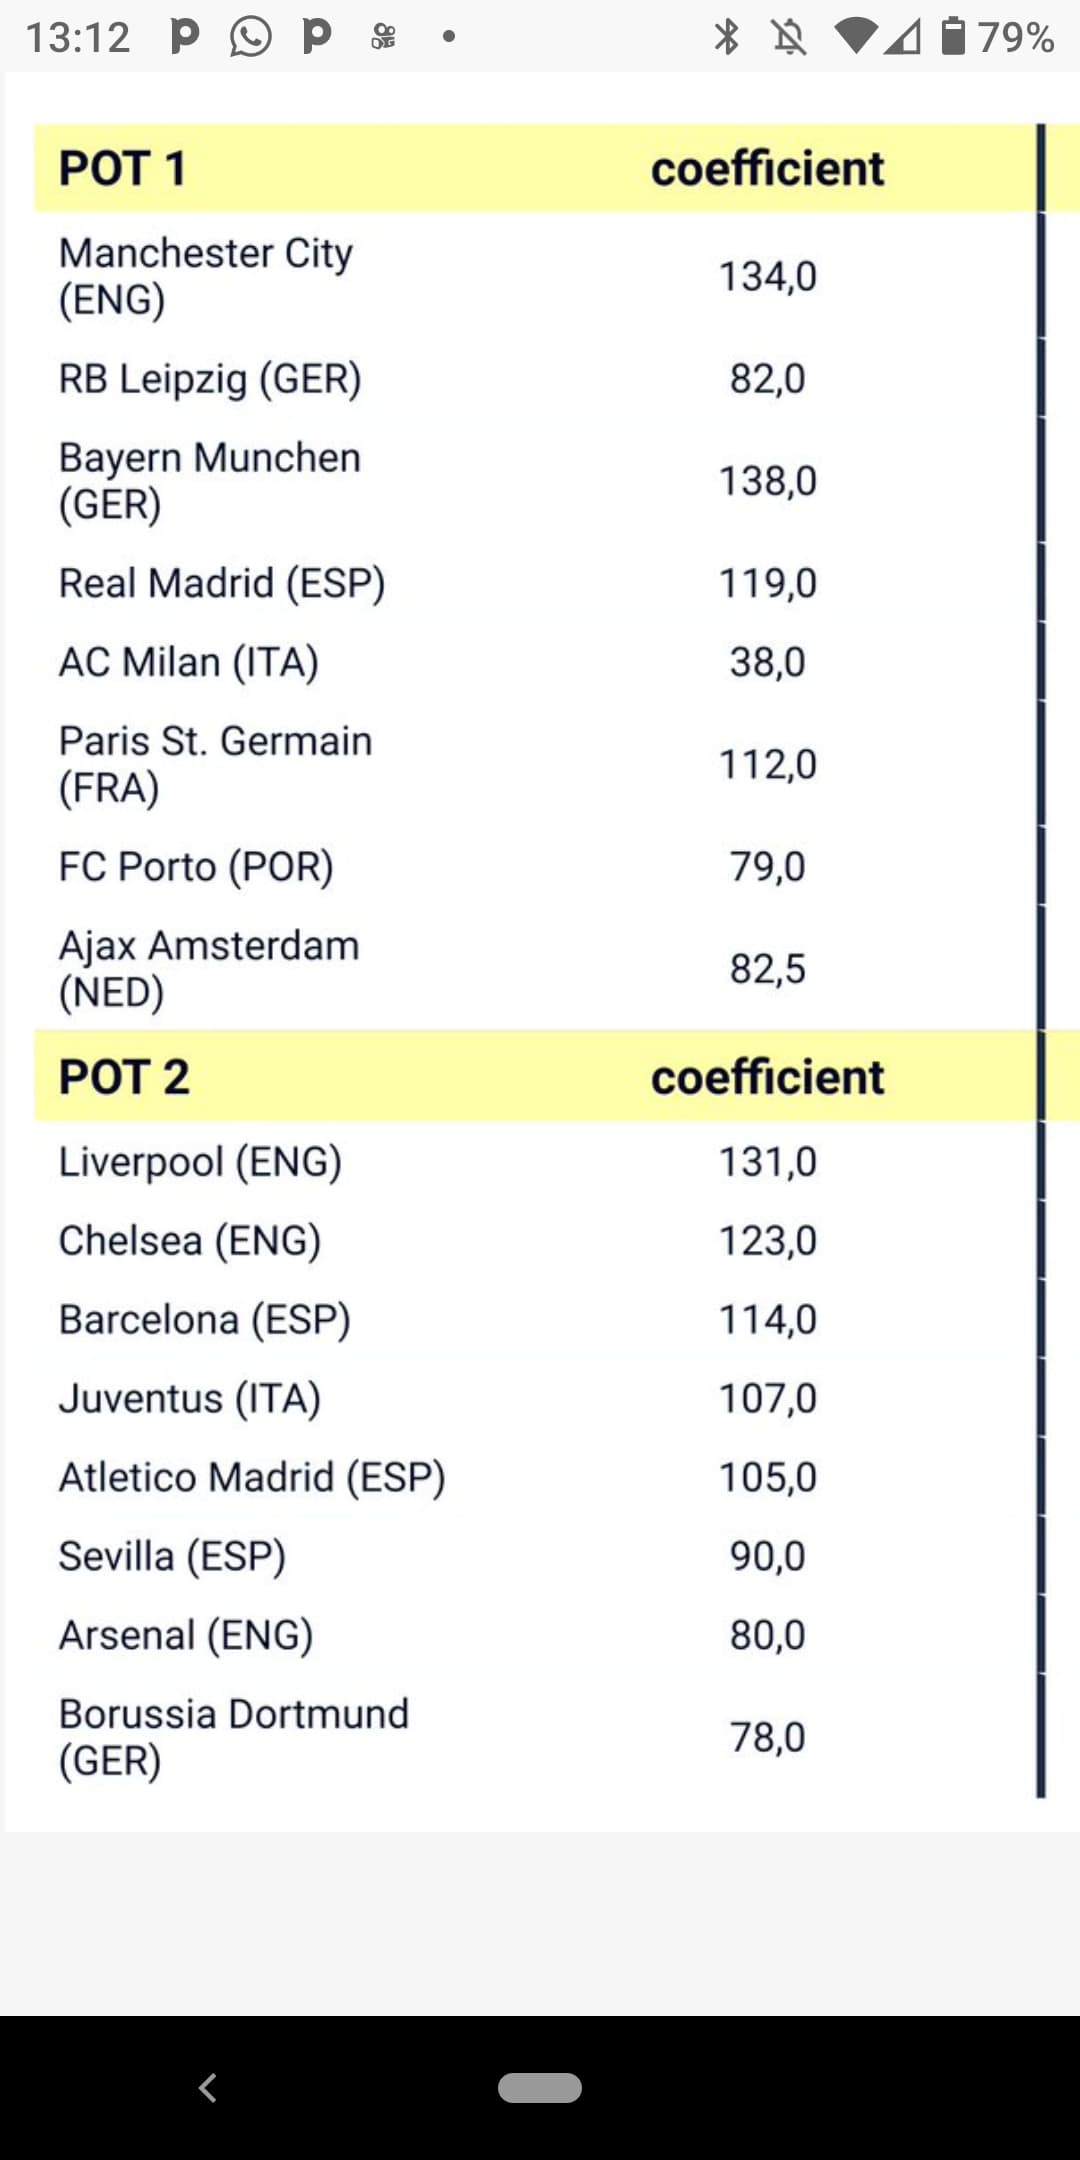Select Bayern Munchen coefficient 138,0
Screen dimensions: 1080x2160
point(768,481)
